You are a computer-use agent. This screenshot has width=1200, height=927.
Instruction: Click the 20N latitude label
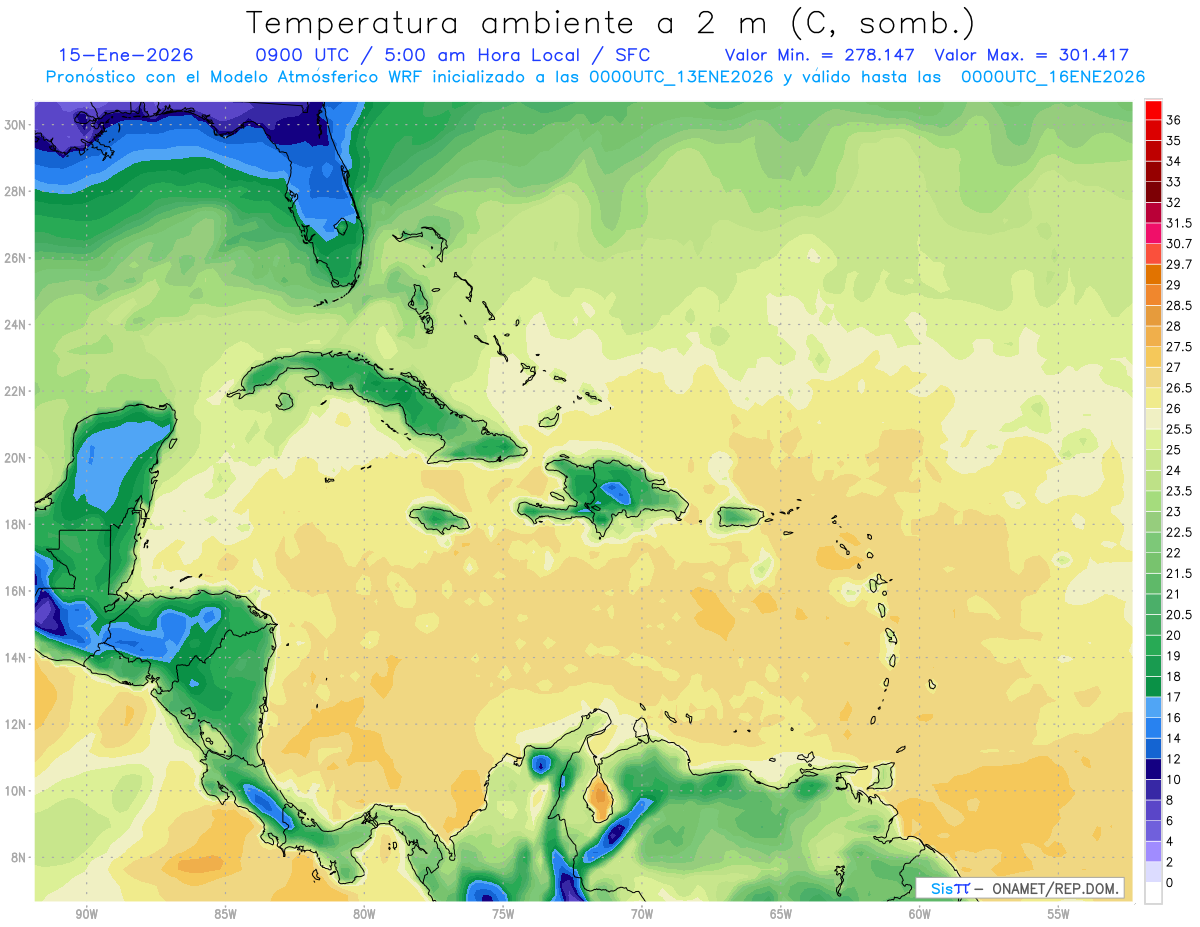click(15, 458)
